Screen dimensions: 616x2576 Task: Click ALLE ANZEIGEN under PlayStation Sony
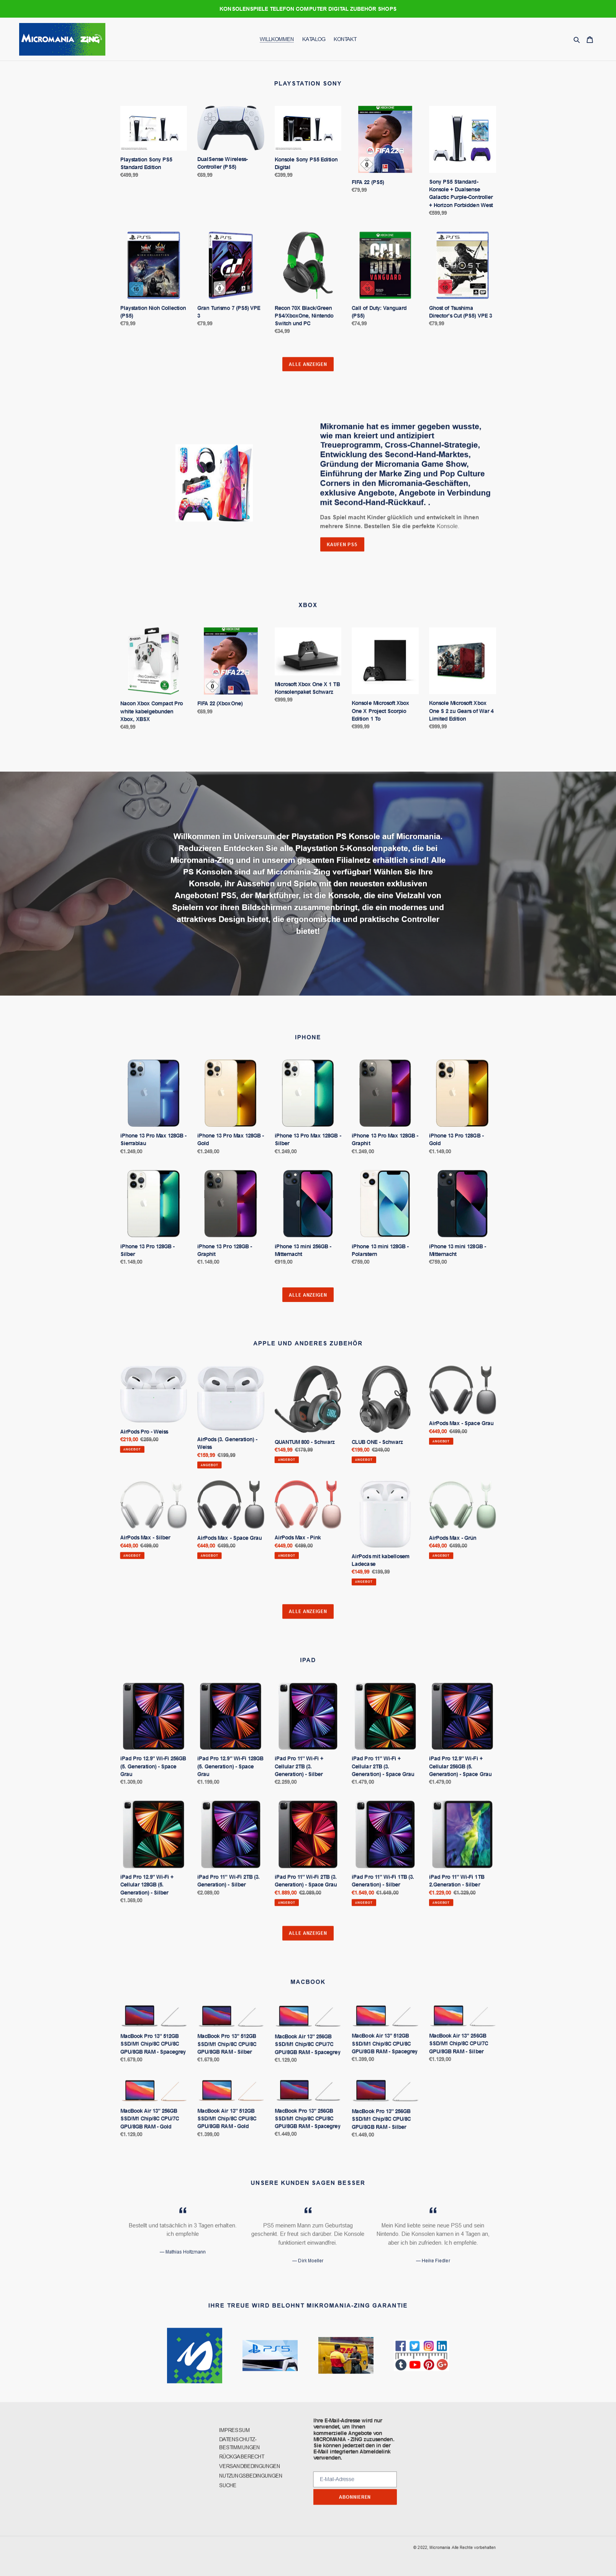(308, 364)
